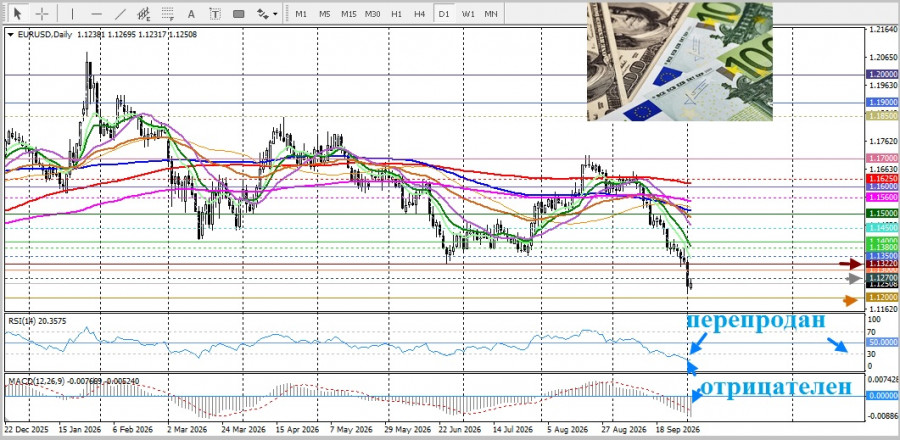This screenshot has width=900, height=440.
Task: Click the 5 Aug 2026 date label
Action: click(x=568, y=429)
